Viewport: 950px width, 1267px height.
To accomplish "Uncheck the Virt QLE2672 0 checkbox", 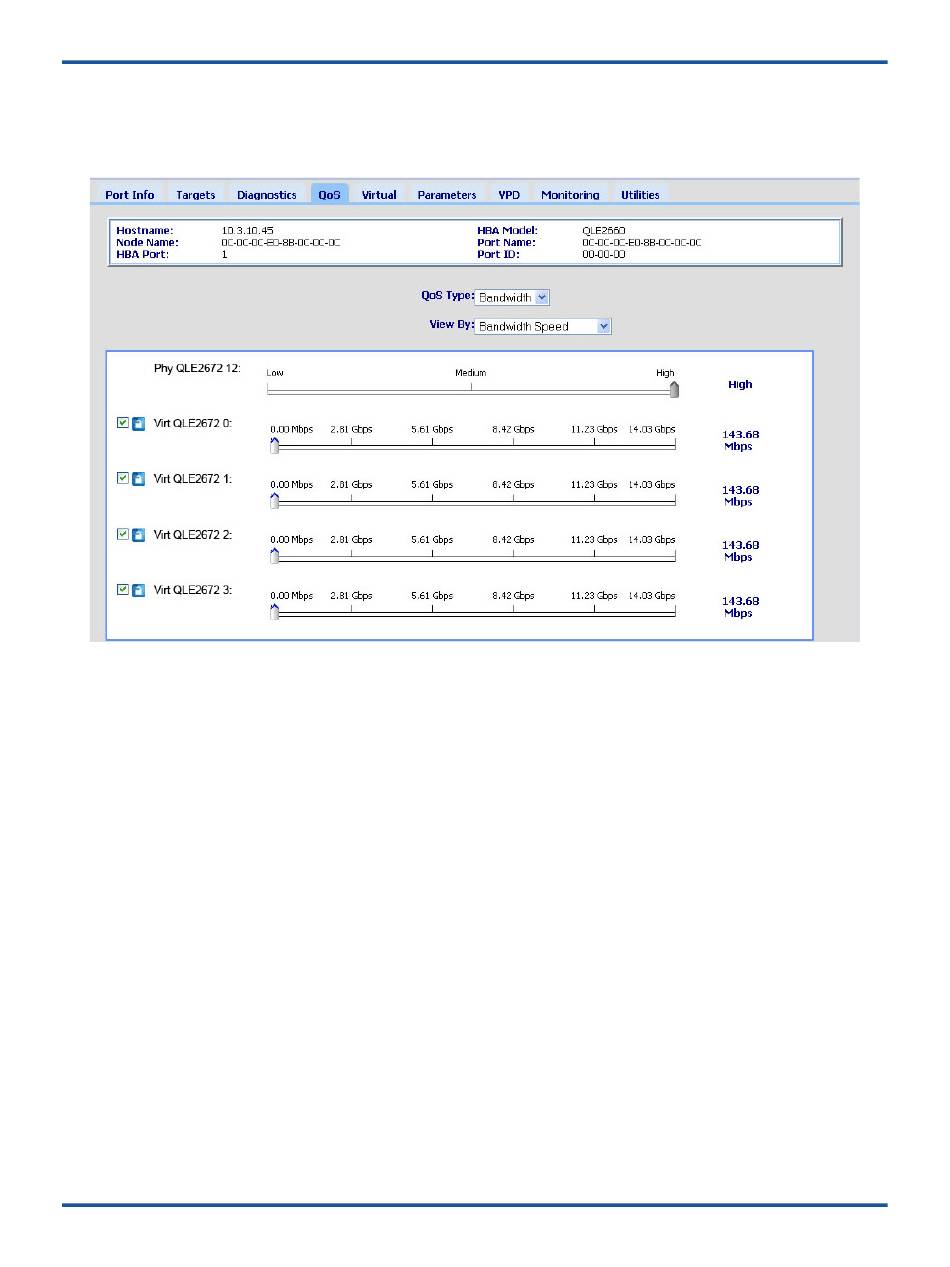I will point(123,423).
